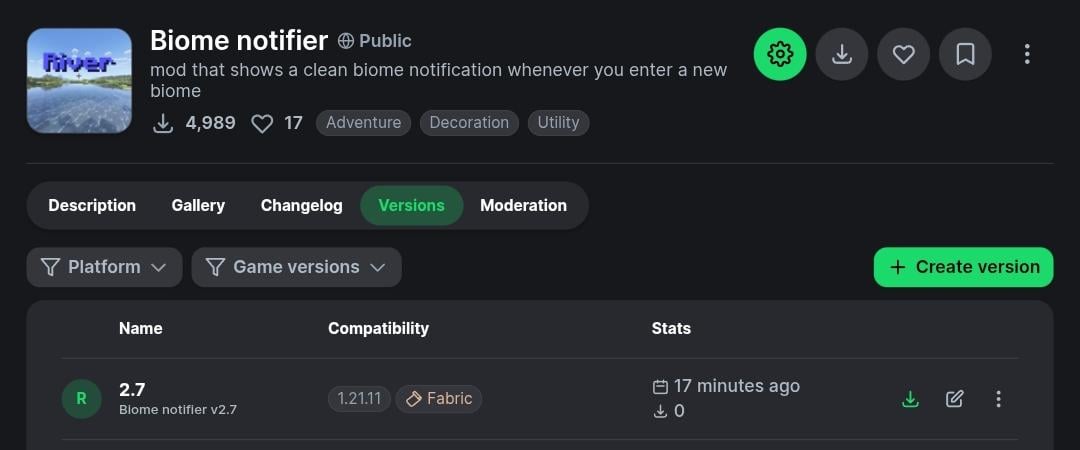Go to the Moderation tab
The width and height of the screenshot is (1080, 450).
(x=523, y=205)
